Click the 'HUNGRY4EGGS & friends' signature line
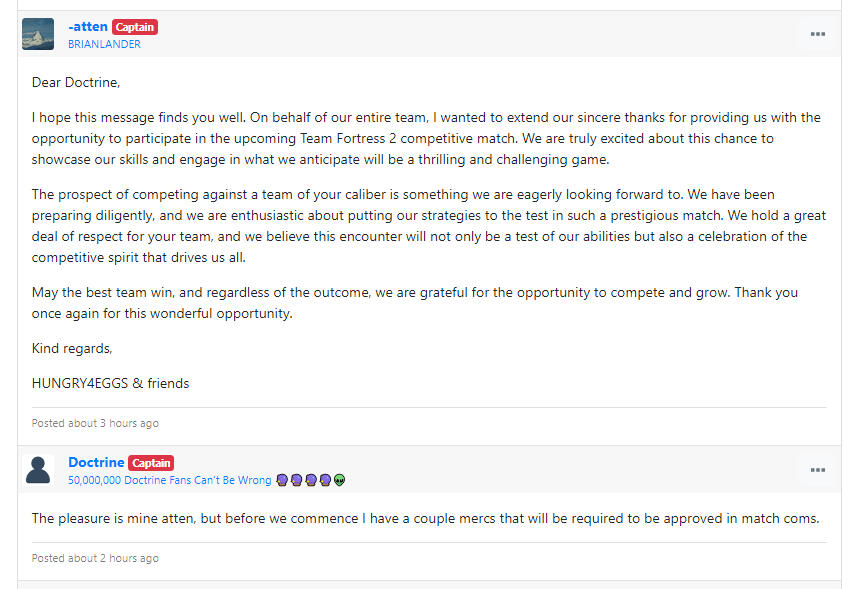This screenshot has width=850, height=589. click(110, 383)
